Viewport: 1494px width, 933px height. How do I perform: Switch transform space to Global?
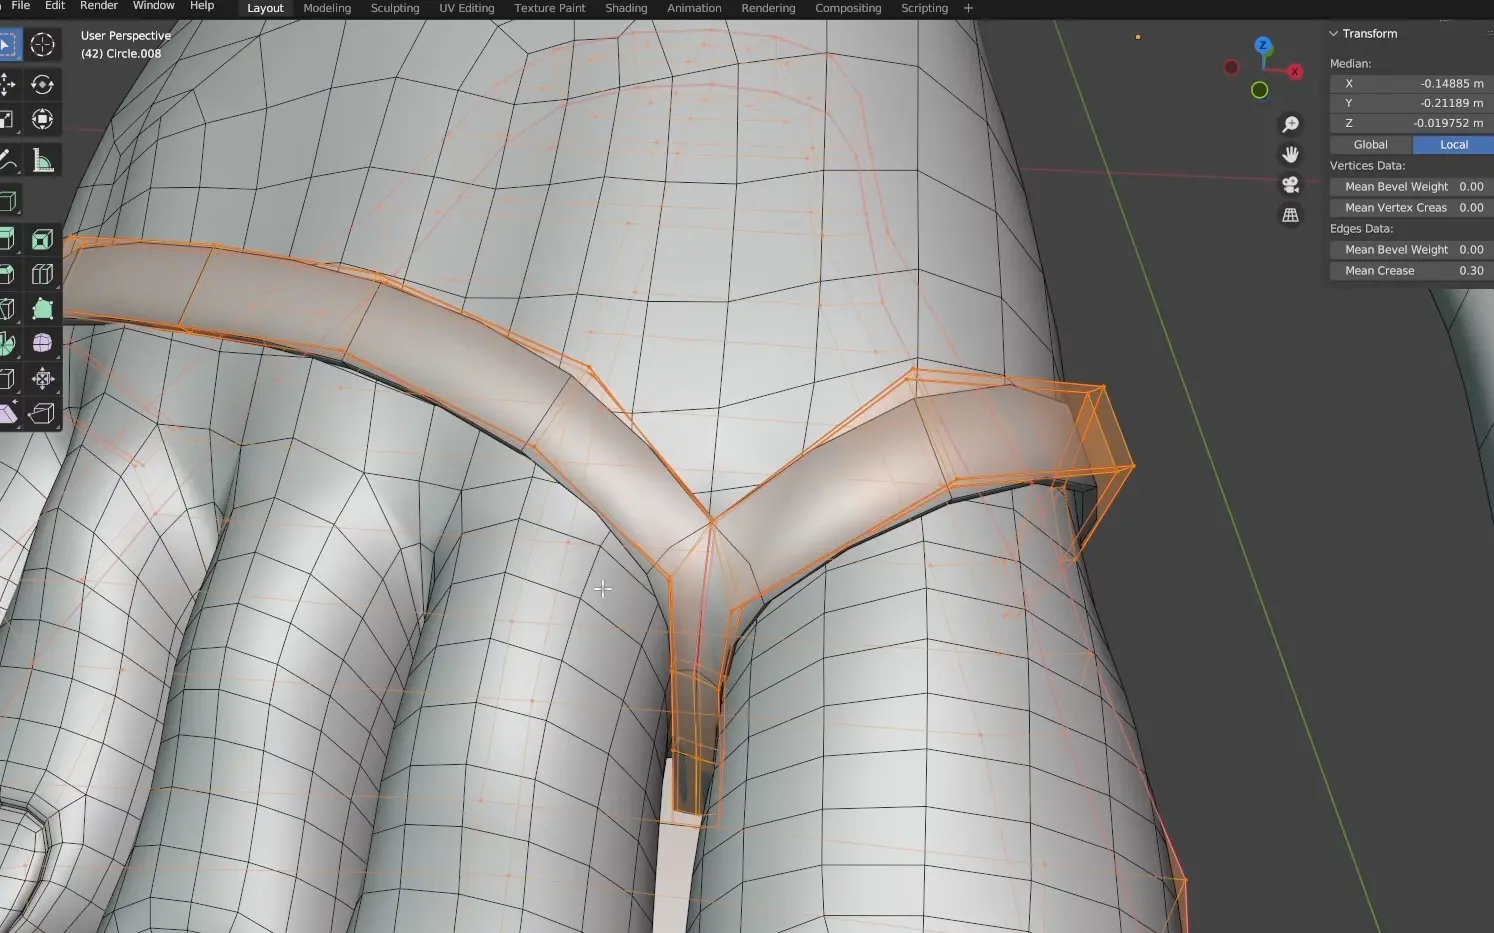tap(1370, 145)
